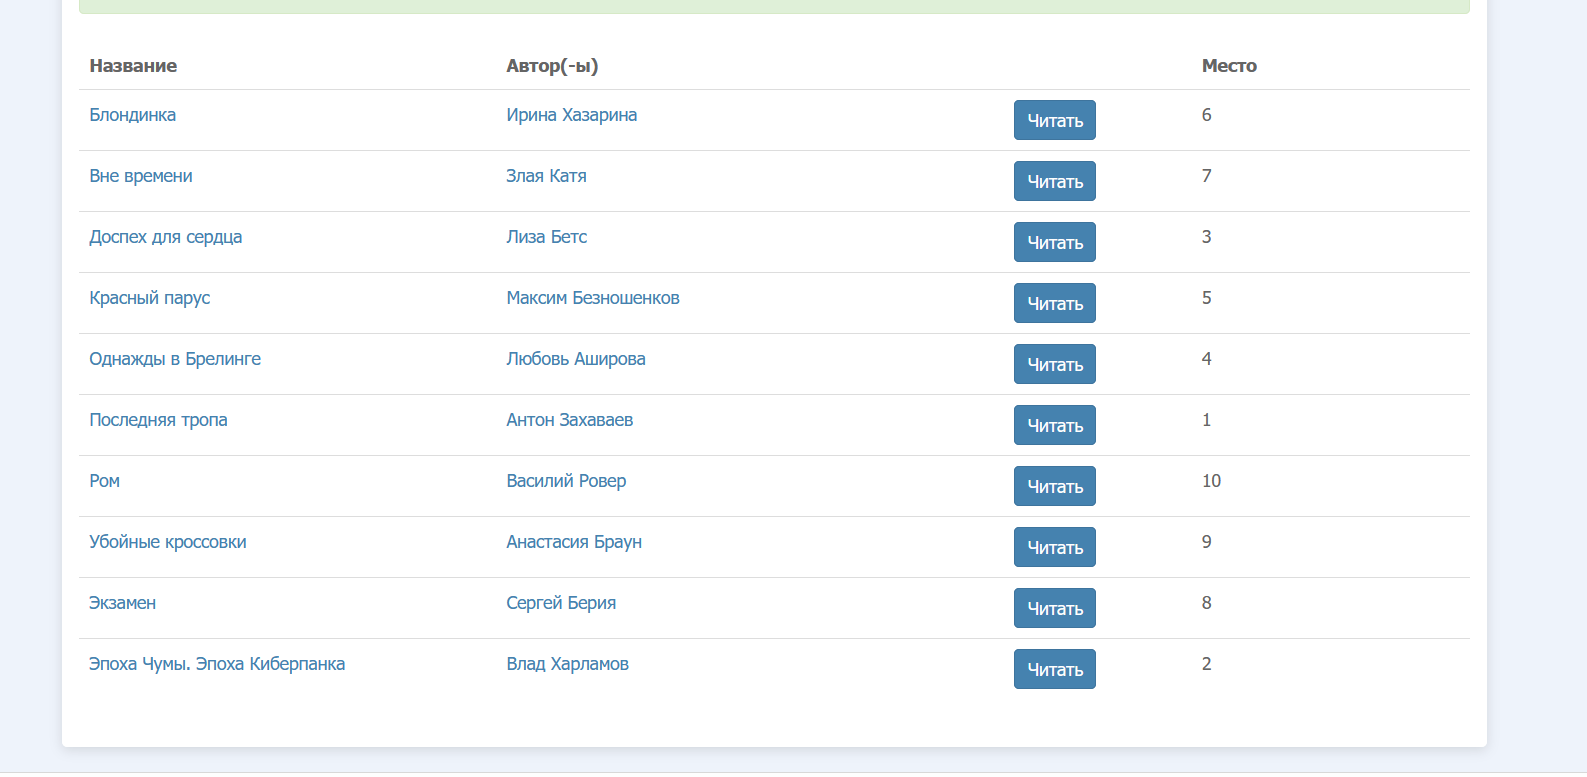
Task: Open Эпоха Чумы. Эпоха Киберпанка link
Action: (217, 664)
